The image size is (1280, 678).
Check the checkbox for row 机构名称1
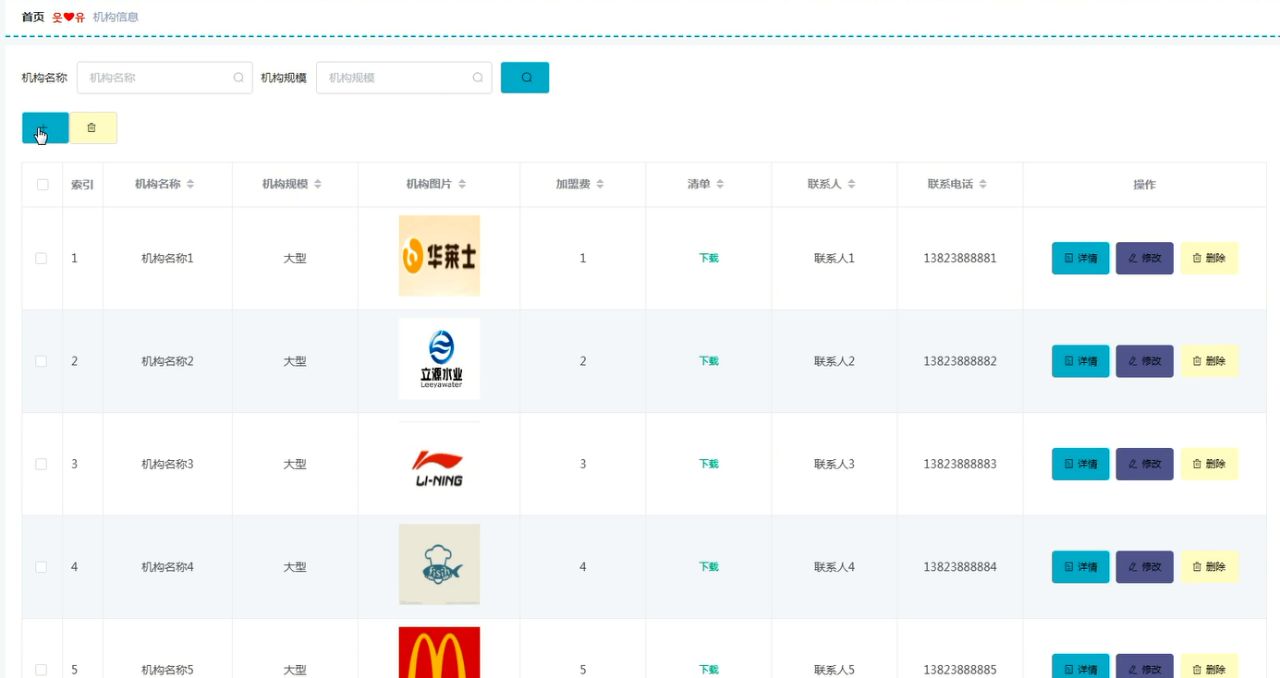tap(41, 258)
